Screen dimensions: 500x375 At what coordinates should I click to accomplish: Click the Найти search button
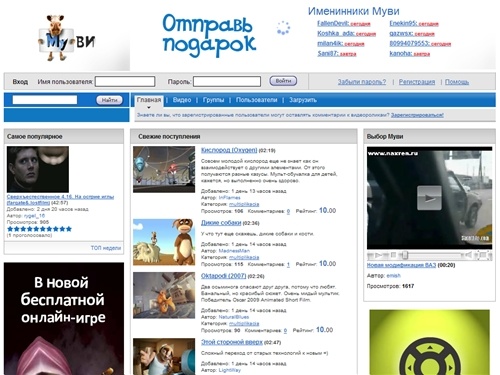tap(109, 100)
